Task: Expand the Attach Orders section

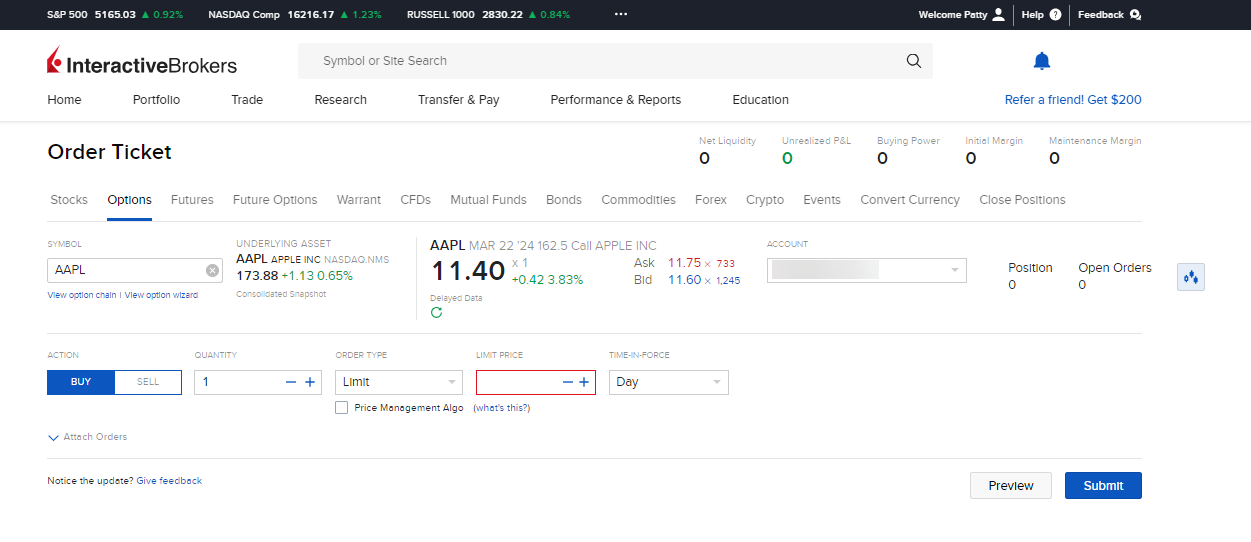Action: 87,437
